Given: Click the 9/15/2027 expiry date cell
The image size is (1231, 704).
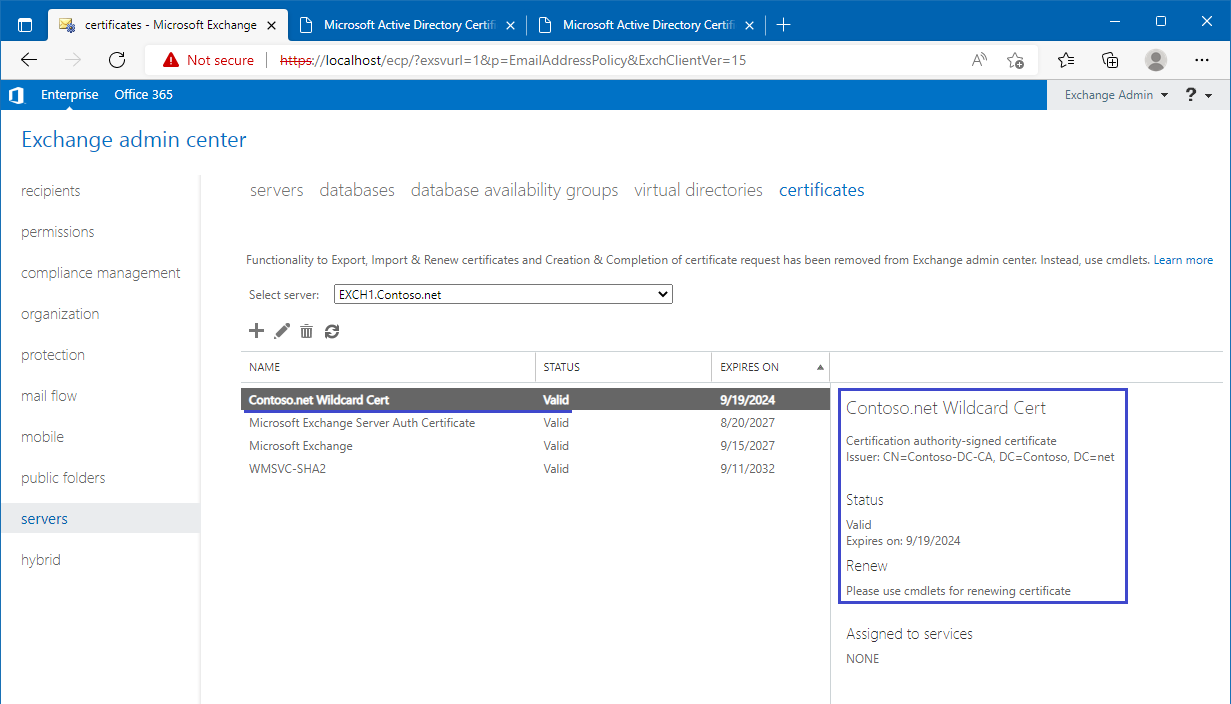Looking at the screenshot, I should coord(747,446).
